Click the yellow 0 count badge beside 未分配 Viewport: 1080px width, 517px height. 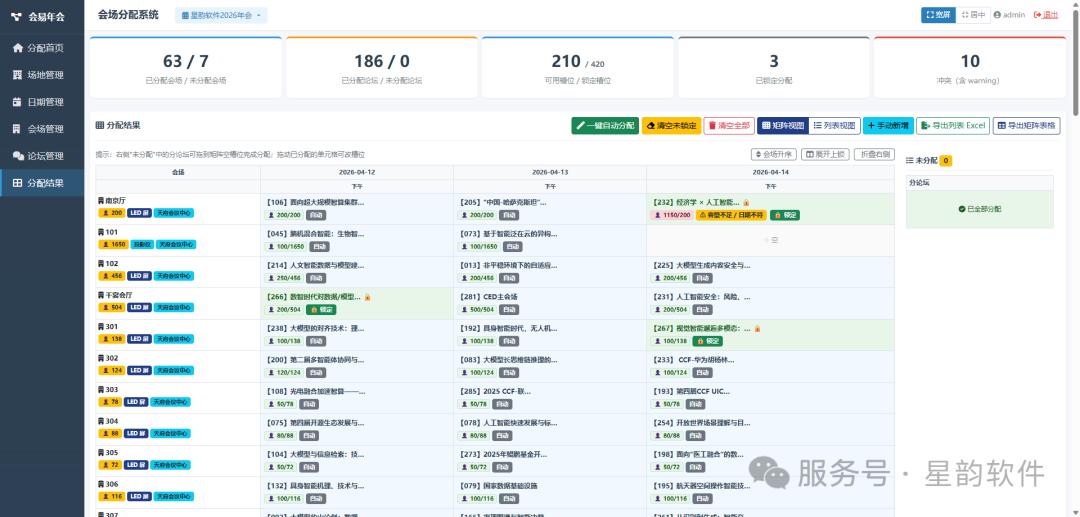[x=946, y=160]
